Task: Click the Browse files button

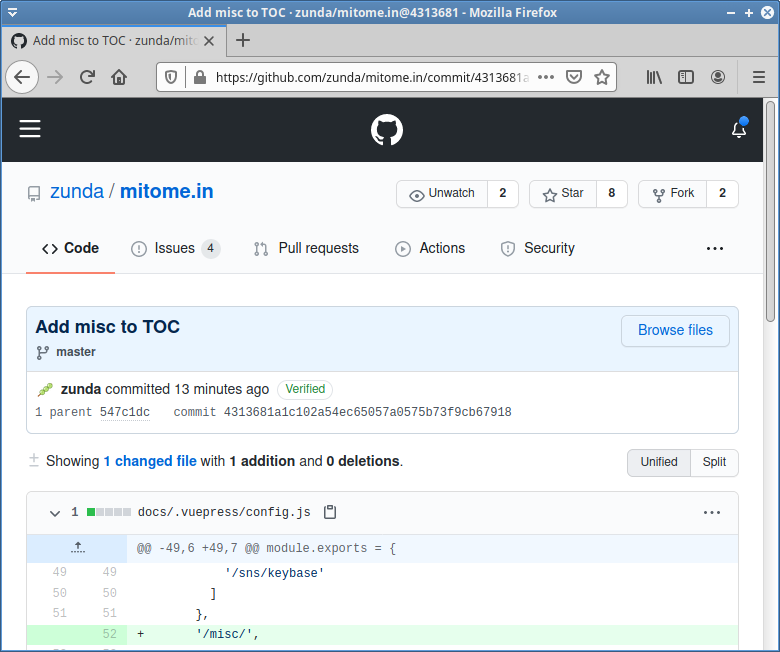Action: [675, 330]
